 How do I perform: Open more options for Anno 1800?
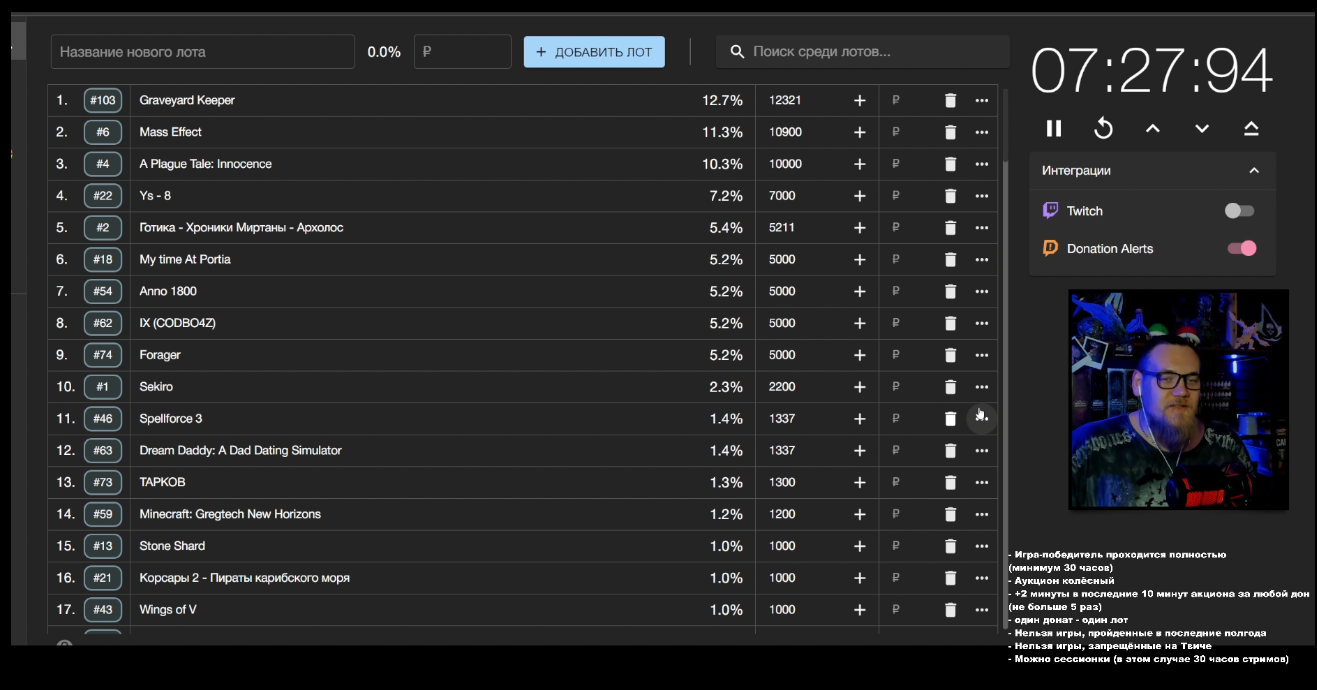pyautogui.click(x=981, y=291)
